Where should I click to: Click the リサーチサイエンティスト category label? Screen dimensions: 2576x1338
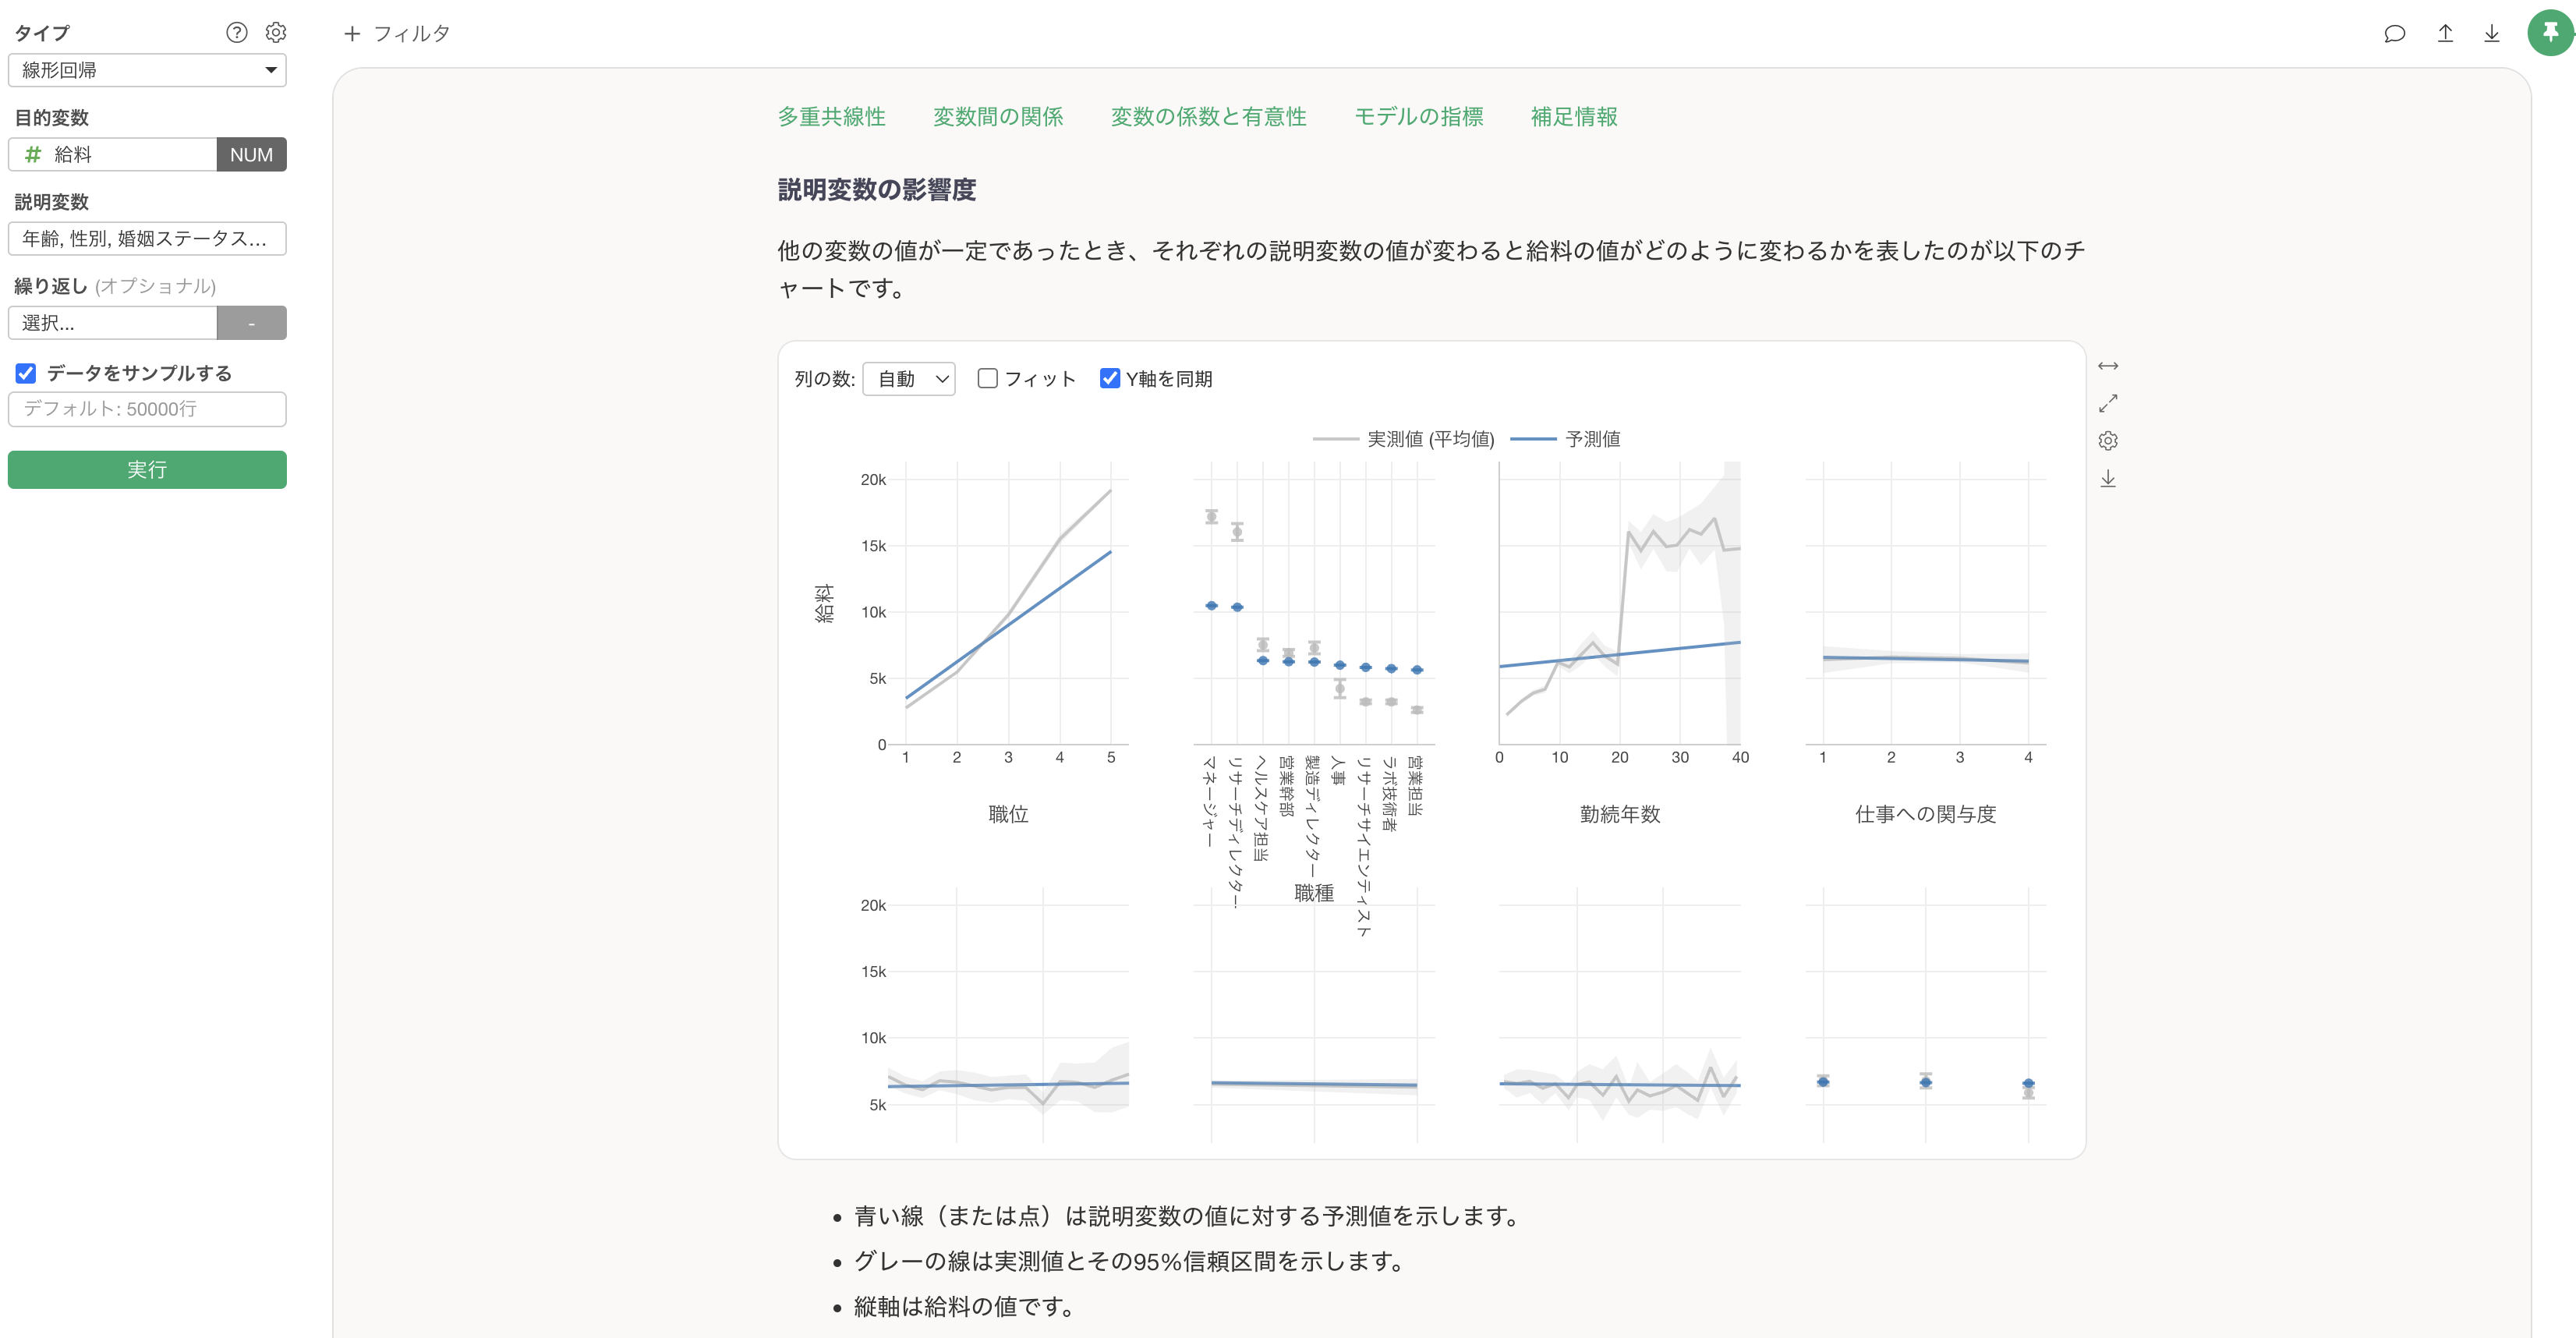pos(1364,846)
